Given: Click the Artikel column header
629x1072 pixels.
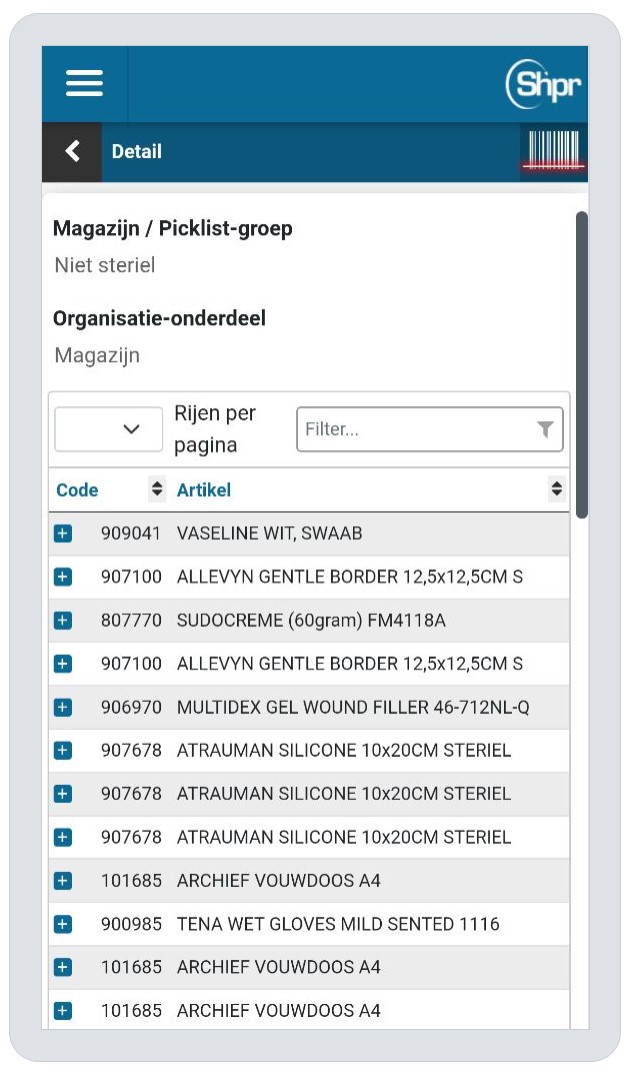Looking at the screenshot, I should pyautogui.click(x=204, y=490).
